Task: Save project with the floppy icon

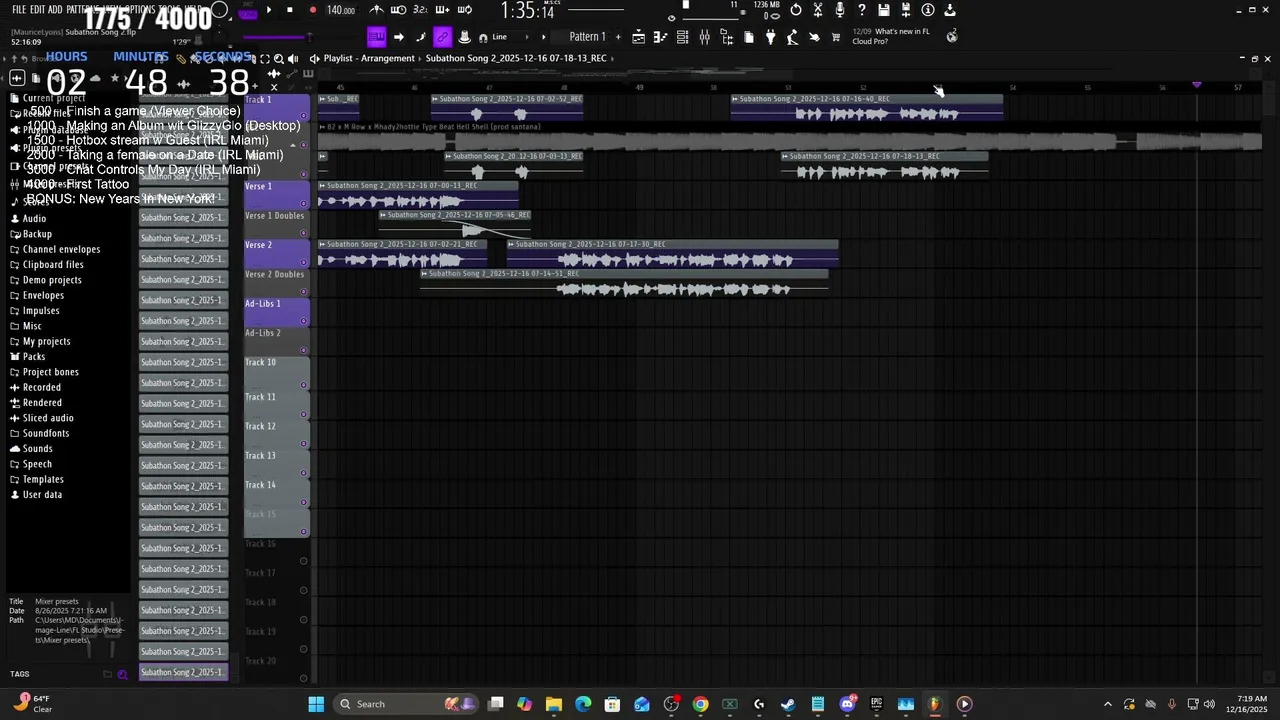Action: [x=884, y=10]
